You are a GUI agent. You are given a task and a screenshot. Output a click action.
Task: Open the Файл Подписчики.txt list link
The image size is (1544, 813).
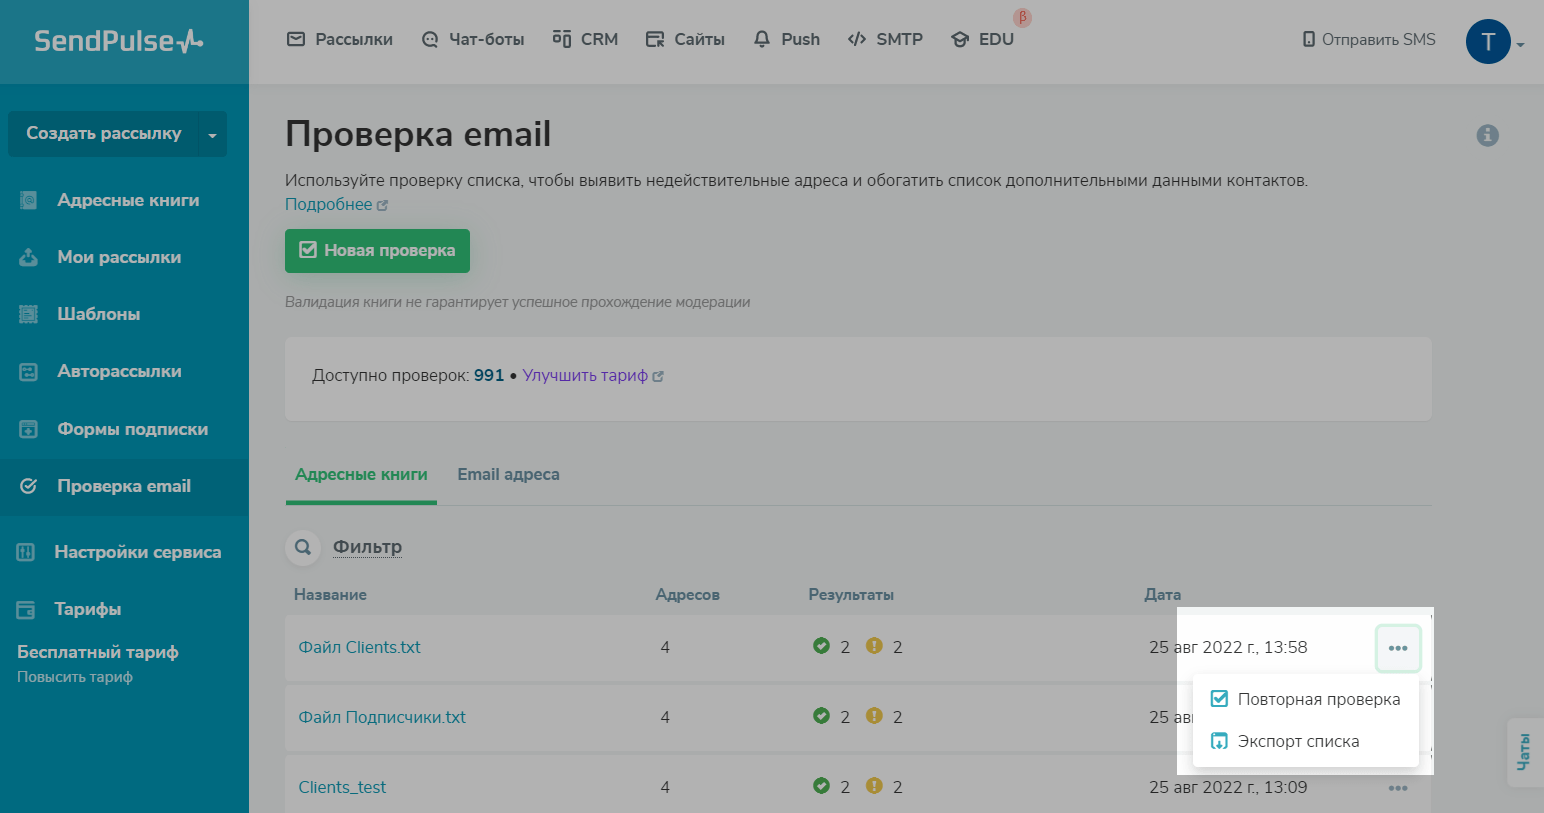click(x=382, y=717)
